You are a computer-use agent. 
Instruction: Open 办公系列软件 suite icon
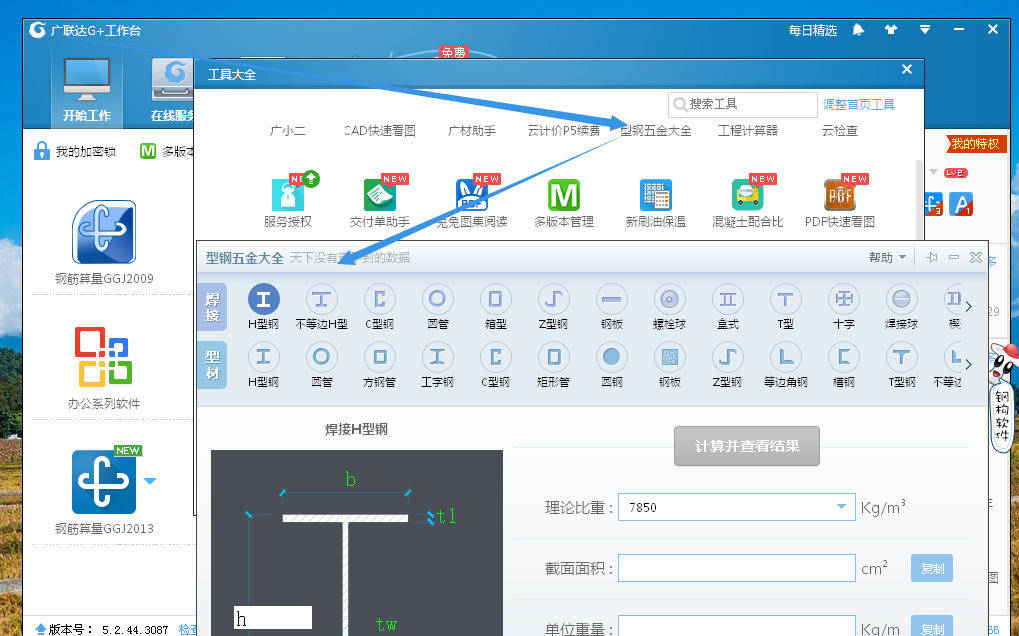pos(104,357)
